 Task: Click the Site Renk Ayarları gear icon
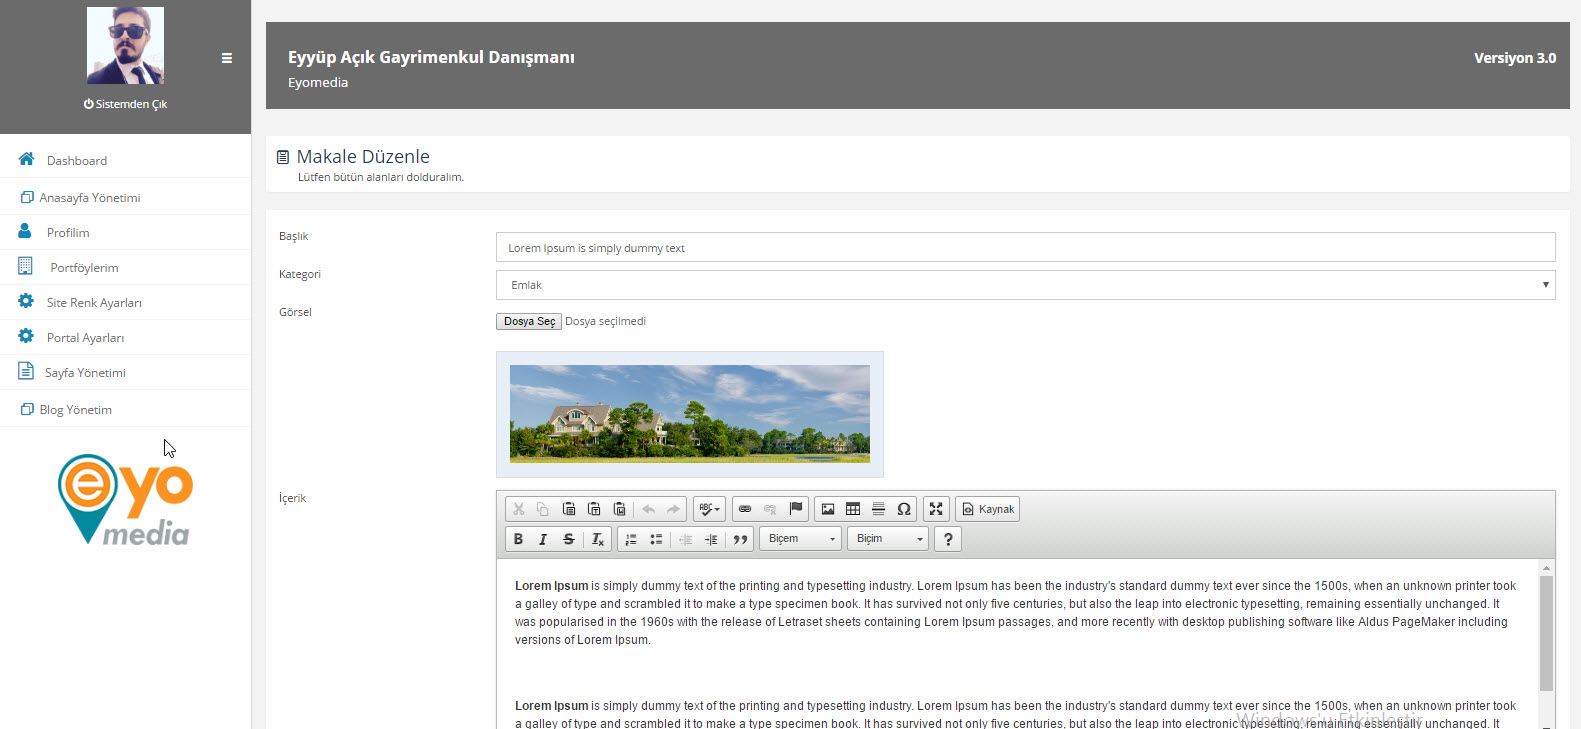26,301
